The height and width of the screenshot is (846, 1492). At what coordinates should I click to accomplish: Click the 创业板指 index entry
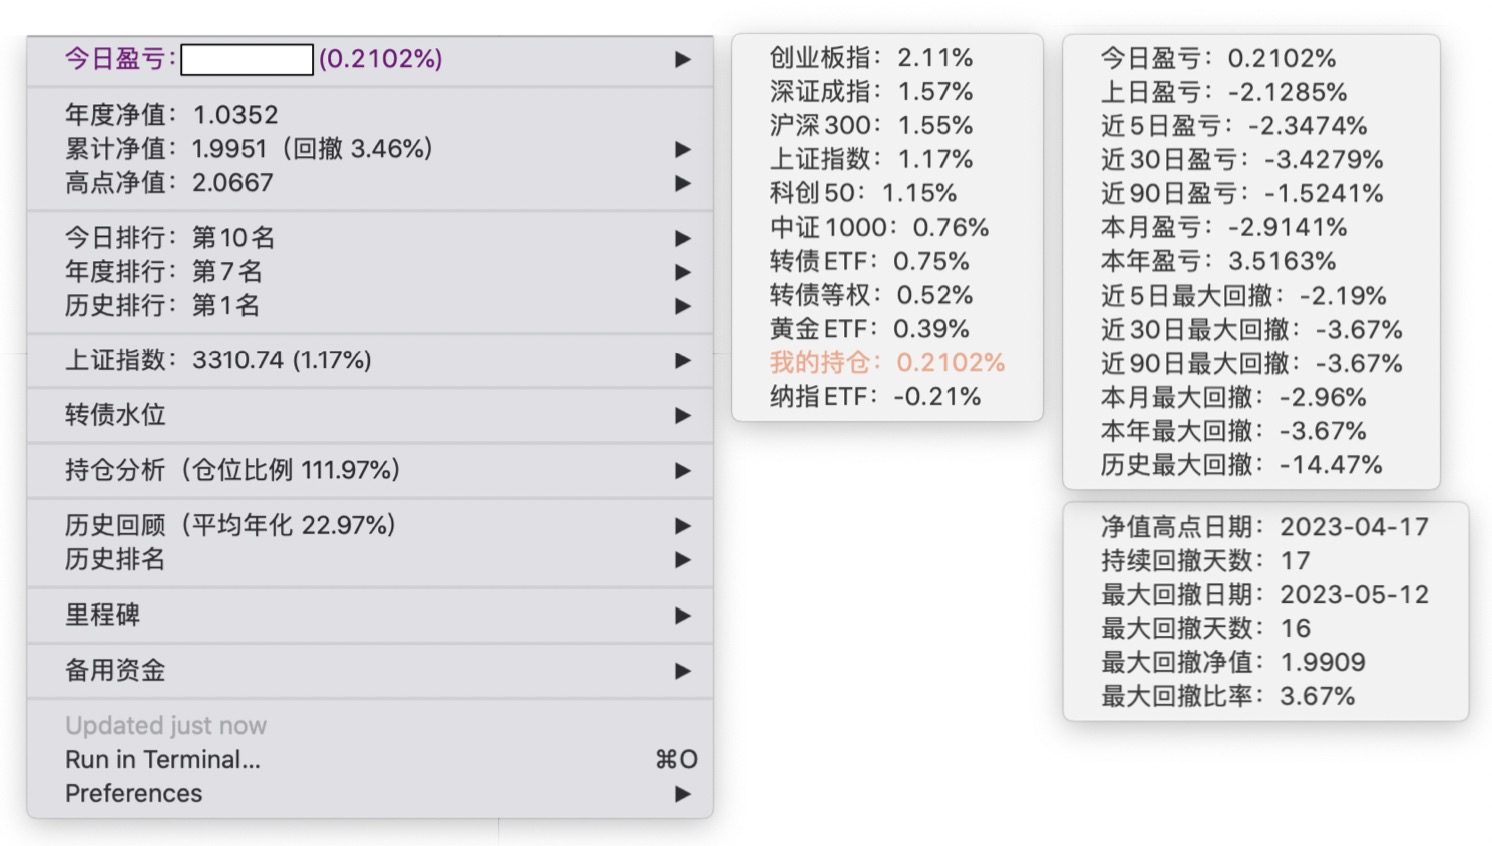click(871, 57)
